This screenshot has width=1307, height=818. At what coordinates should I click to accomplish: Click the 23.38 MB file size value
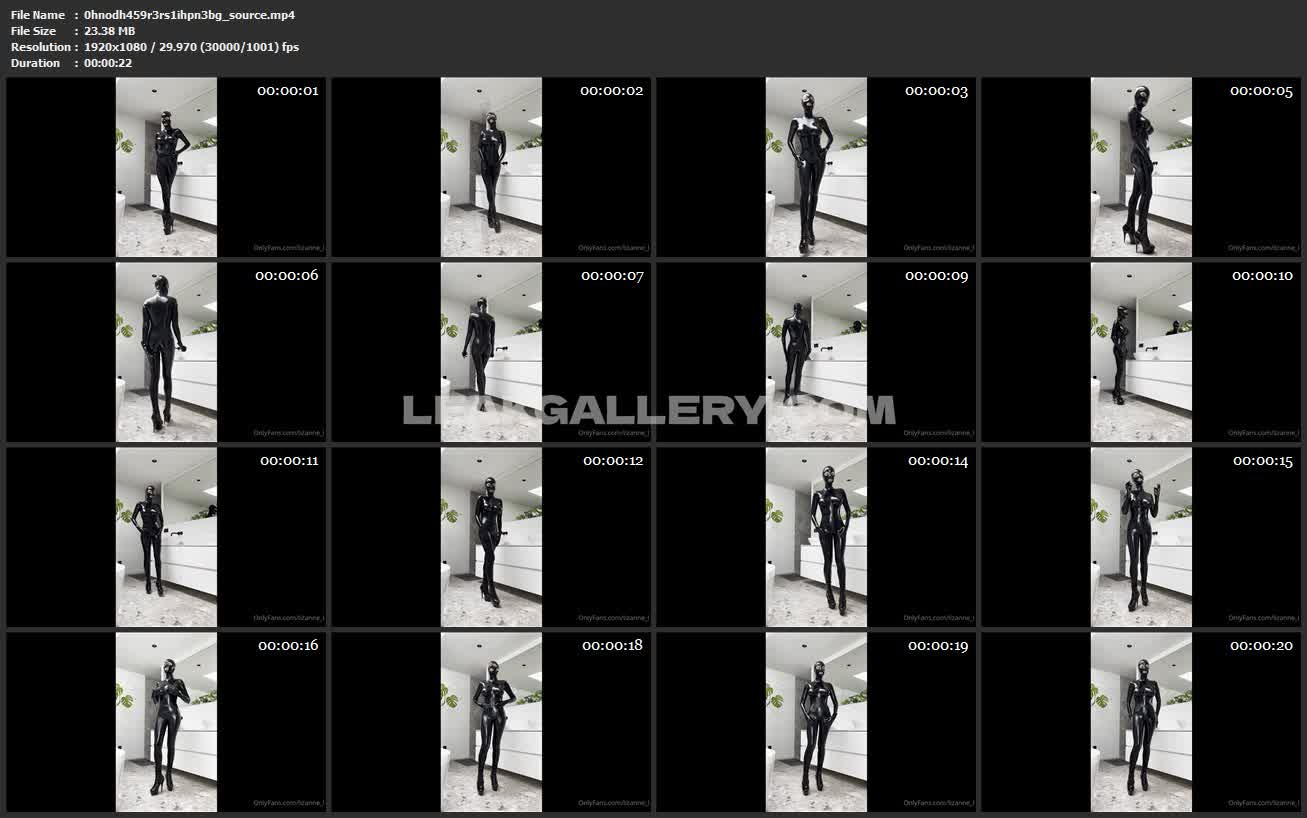point(109,31)
